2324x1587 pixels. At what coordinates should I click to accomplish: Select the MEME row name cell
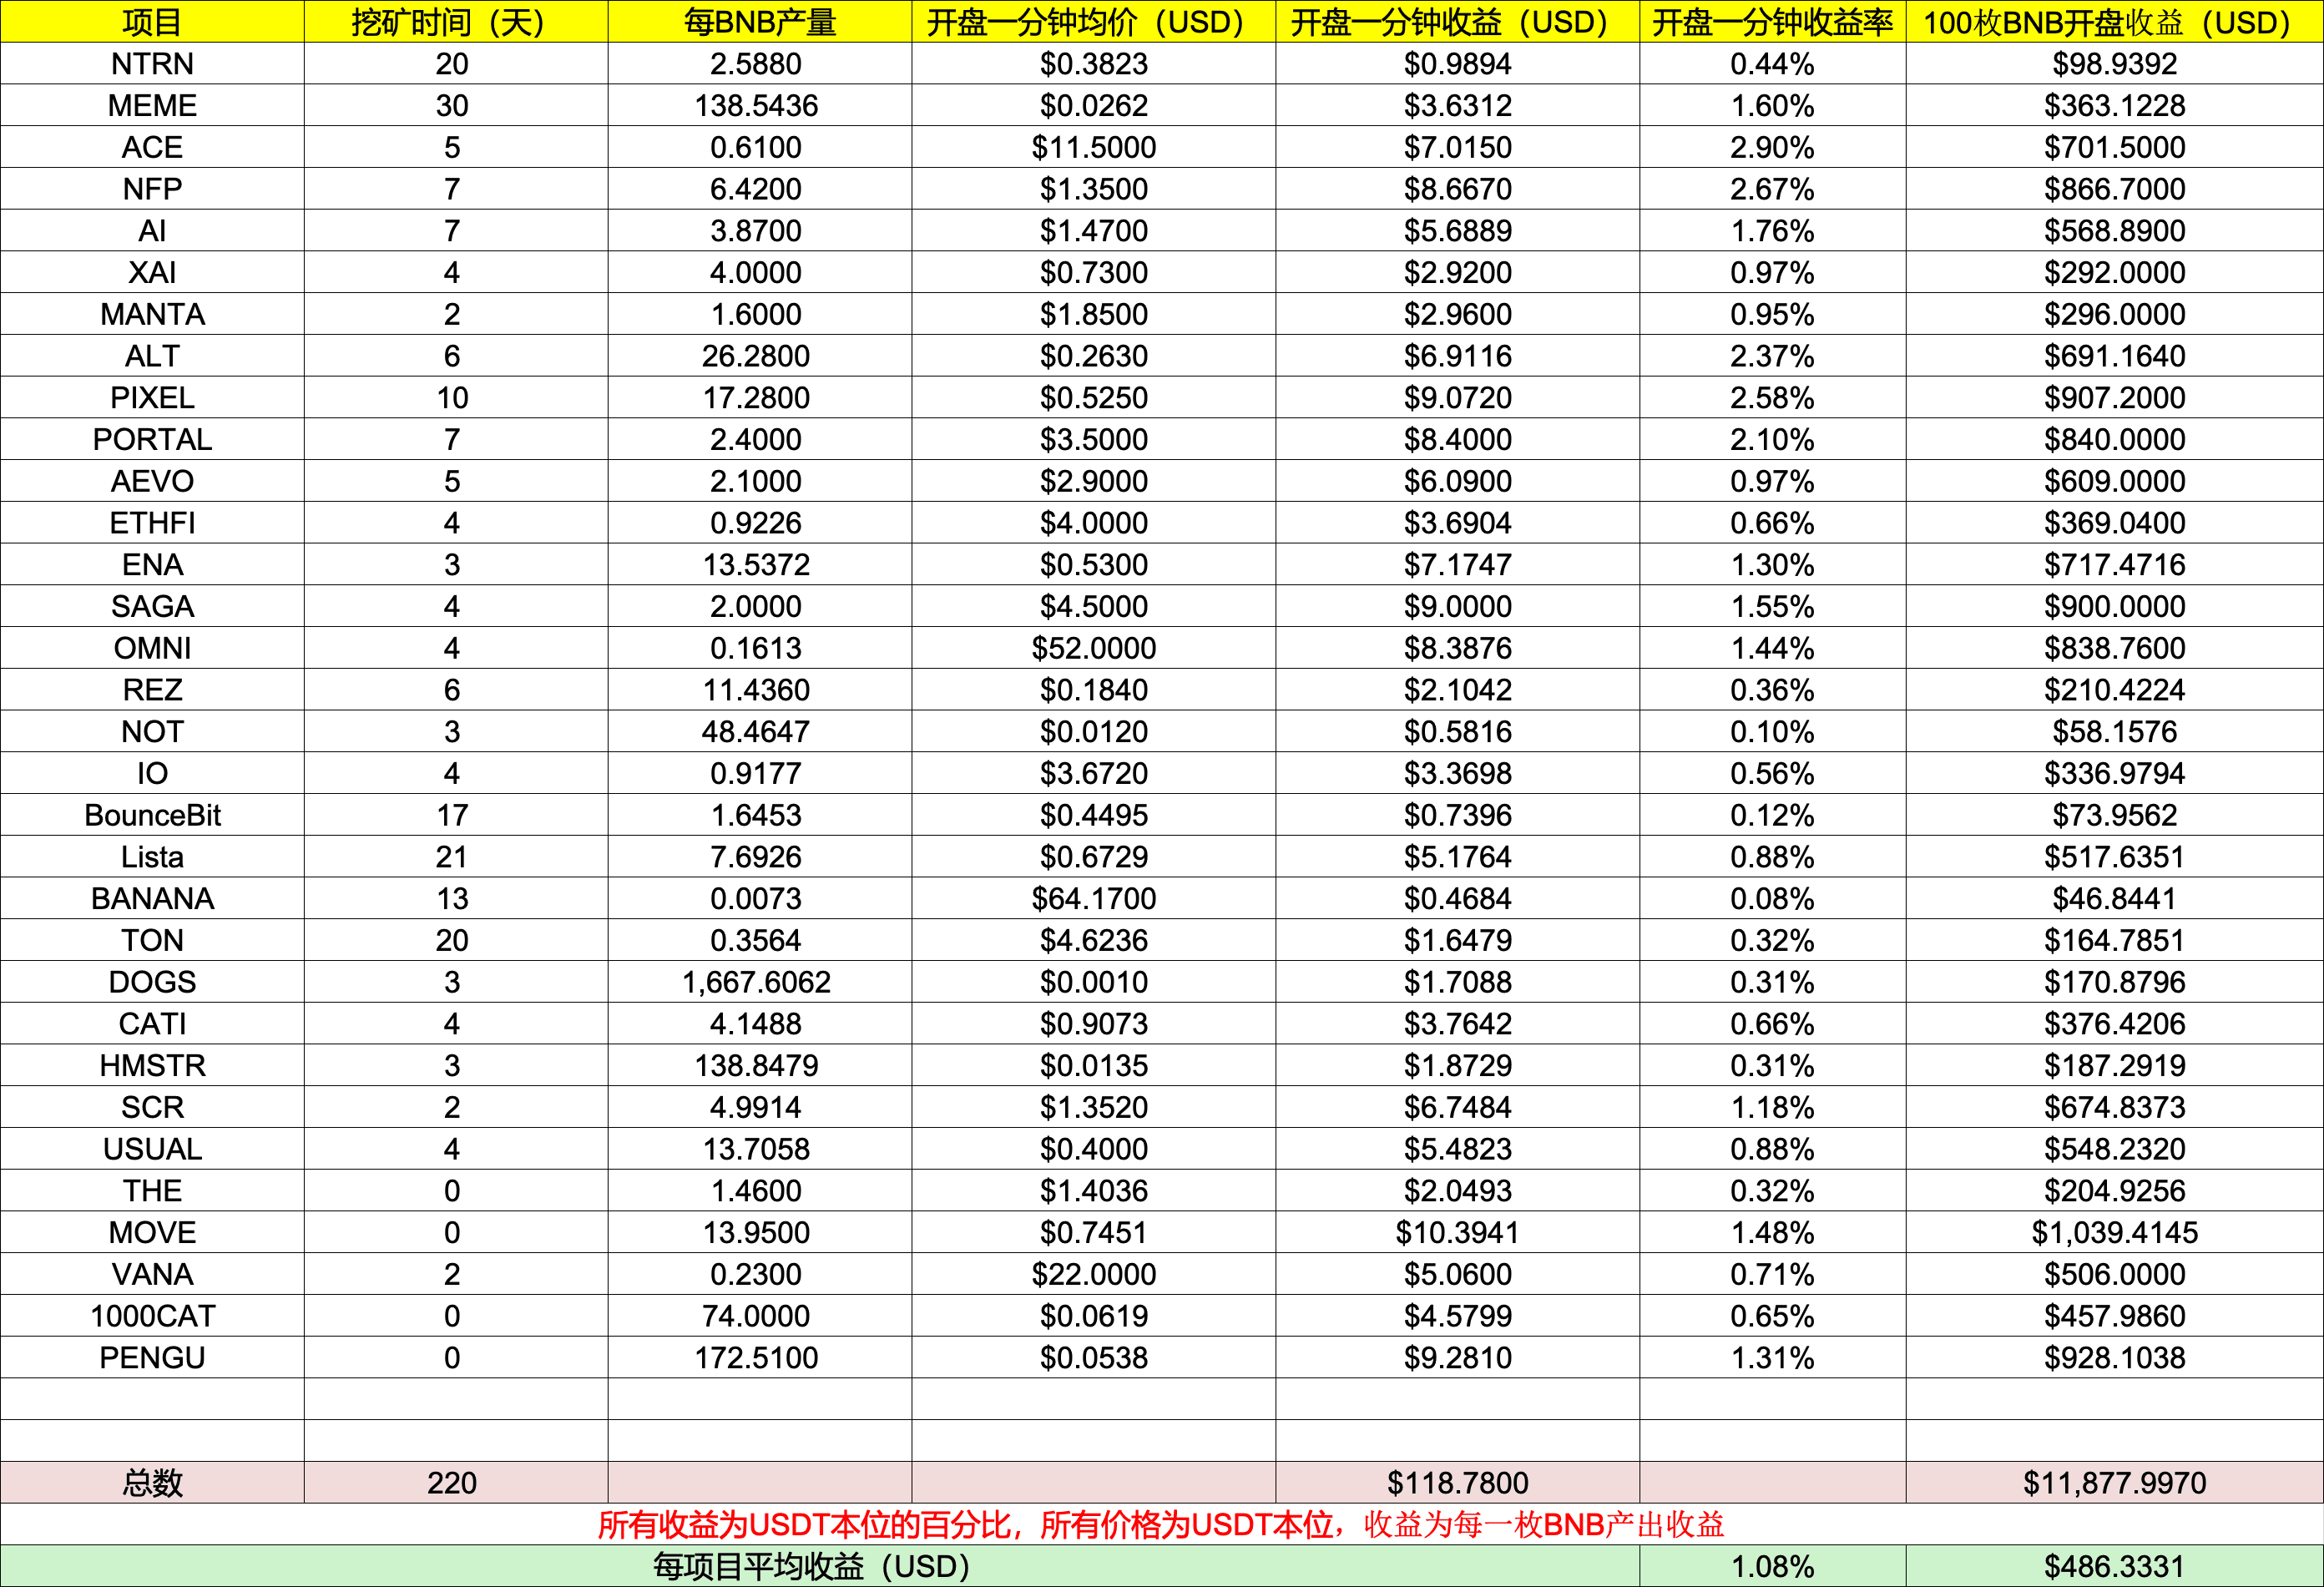point(152,106)
